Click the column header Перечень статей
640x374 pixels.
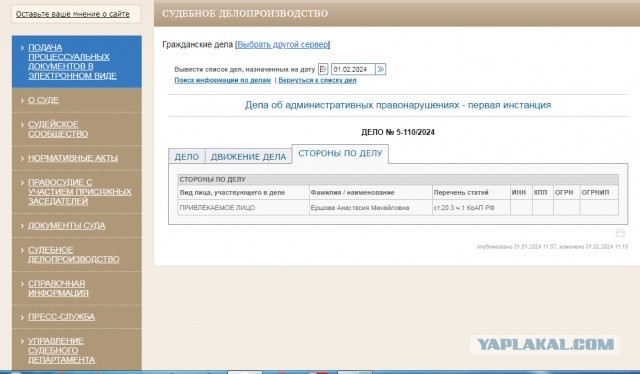471,193
